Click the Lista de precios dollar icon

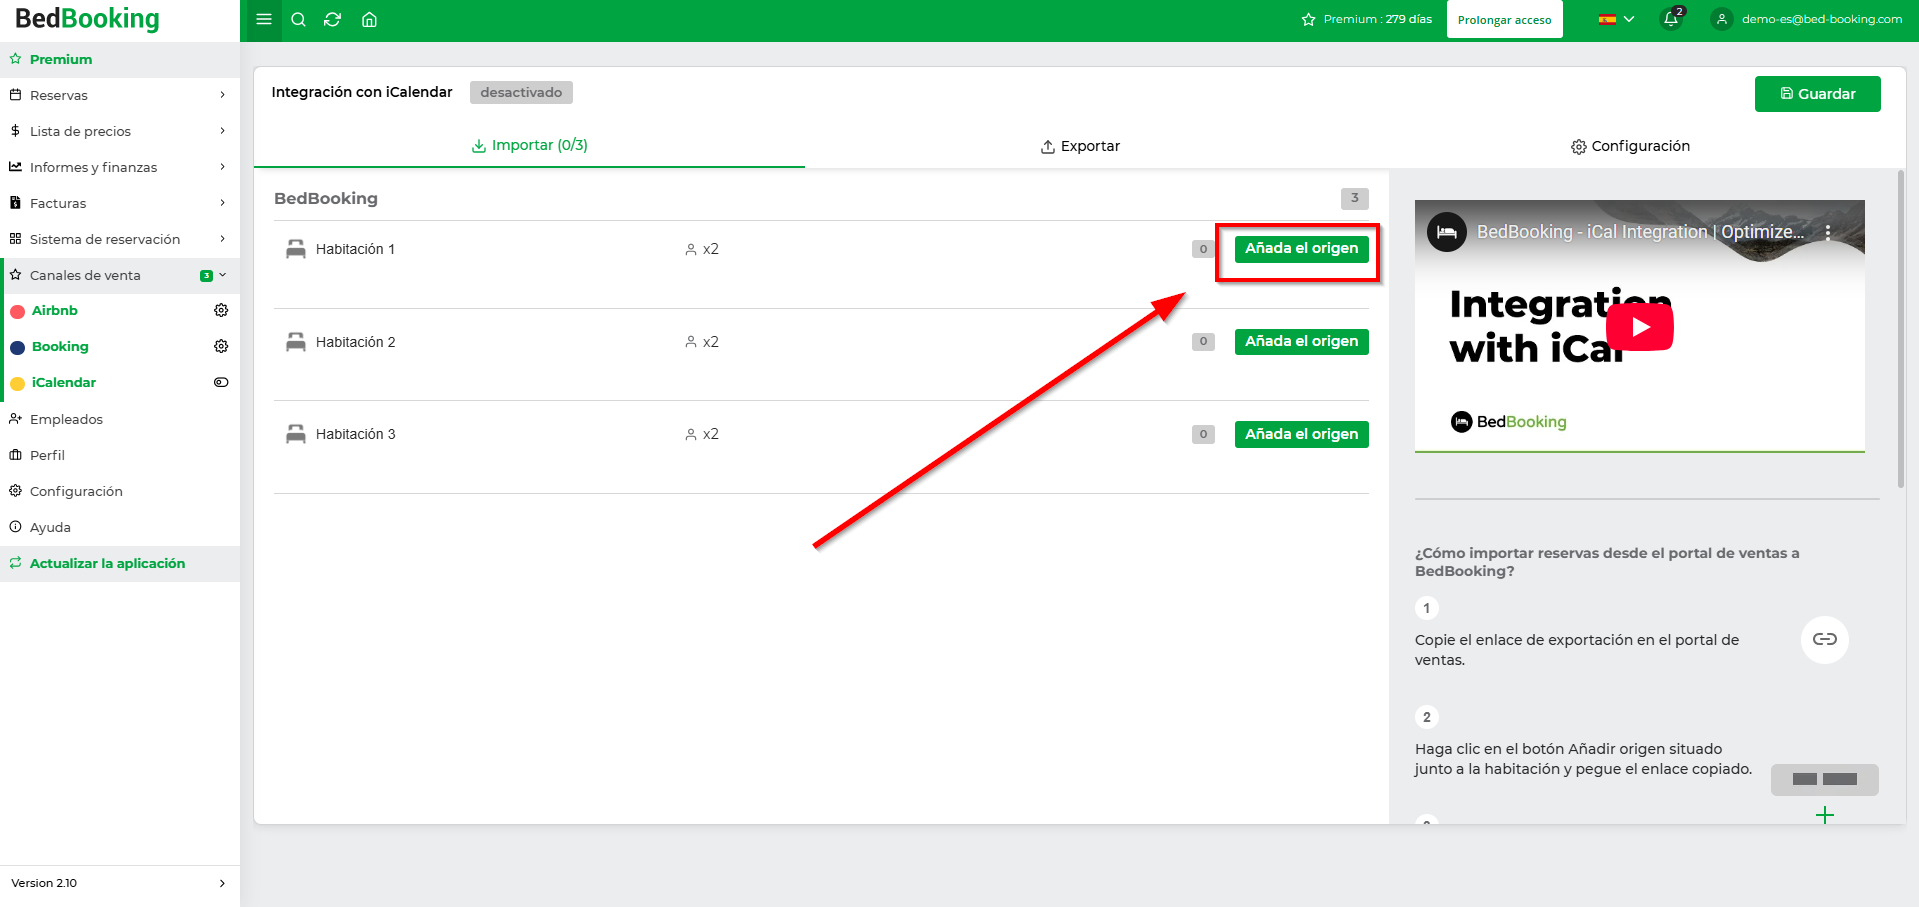click(x=15, y=131)
